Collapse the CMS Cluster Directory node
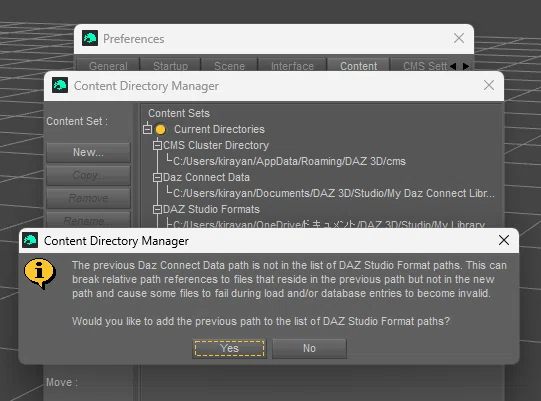The height and width of the screenshot is (401, 541). pyautogui.click(x=157, y=145)
